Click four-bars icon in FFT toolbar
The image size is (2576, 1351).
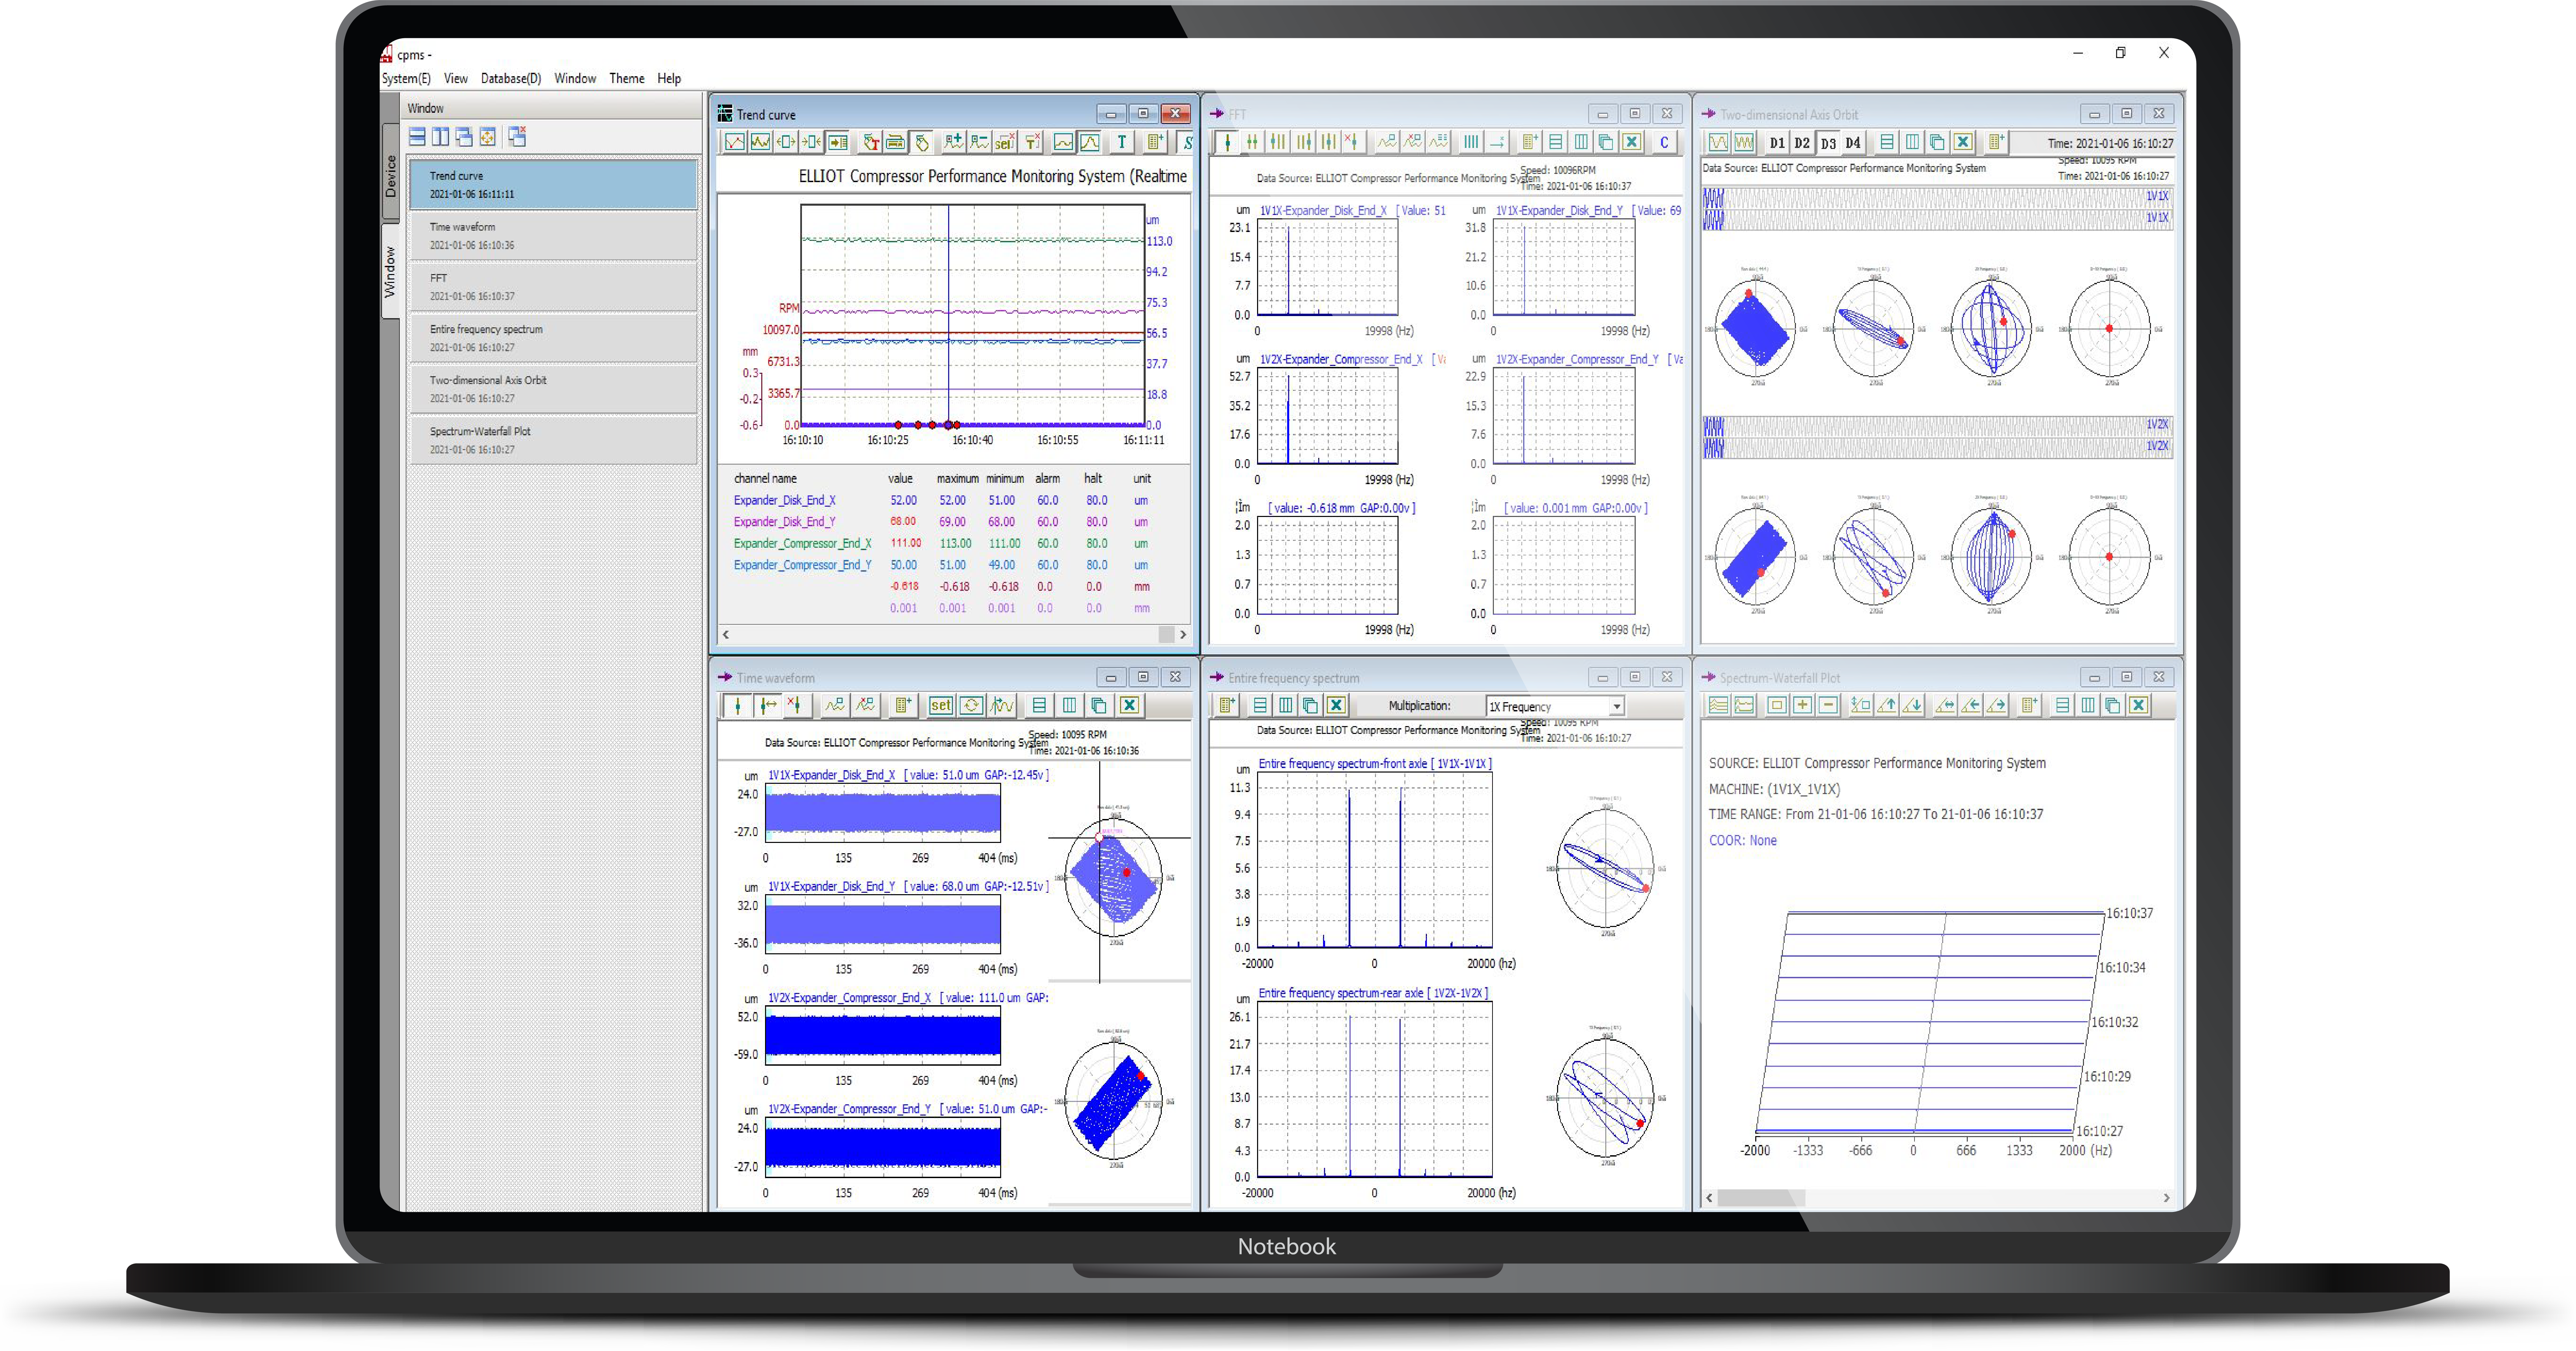pyautogui.click(x=1471, y=142)
